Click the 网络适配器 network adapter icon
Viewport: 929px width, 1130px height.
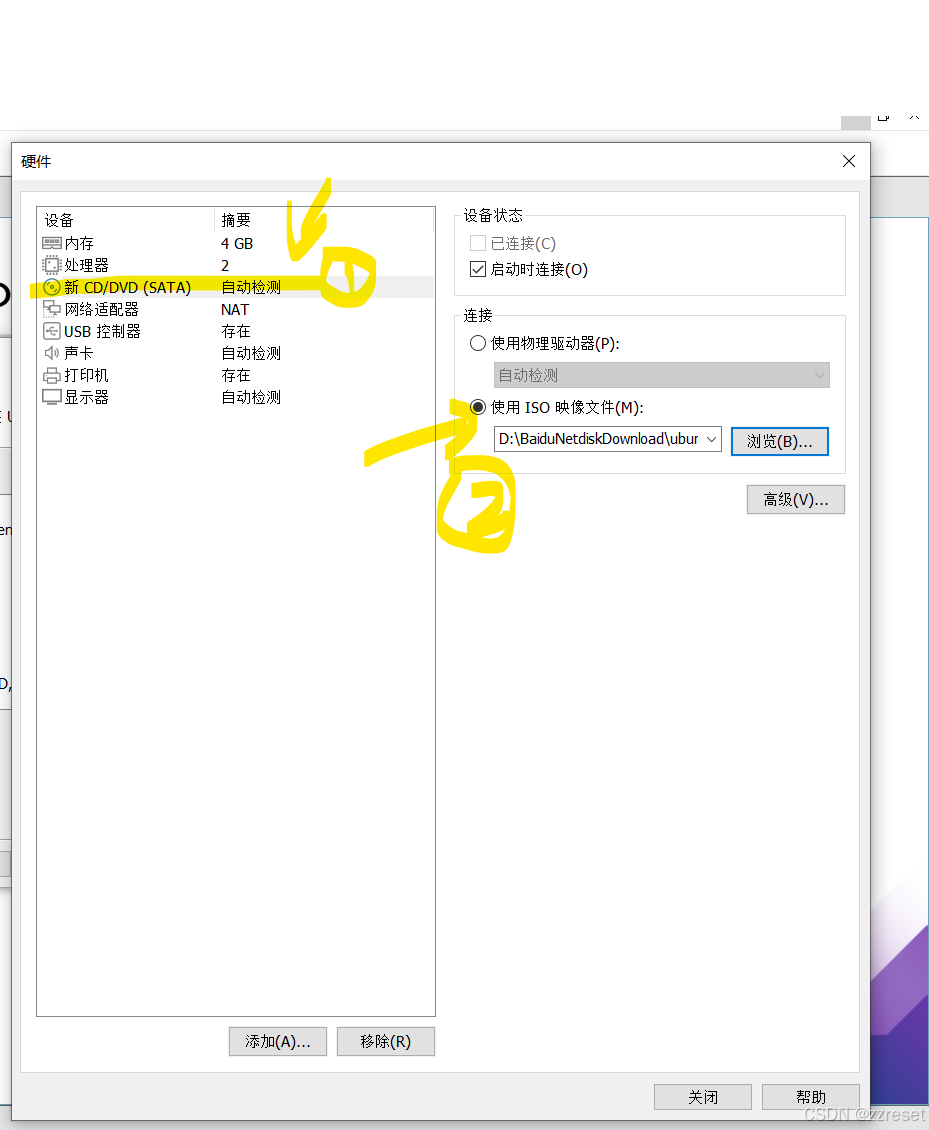point(53,309)
